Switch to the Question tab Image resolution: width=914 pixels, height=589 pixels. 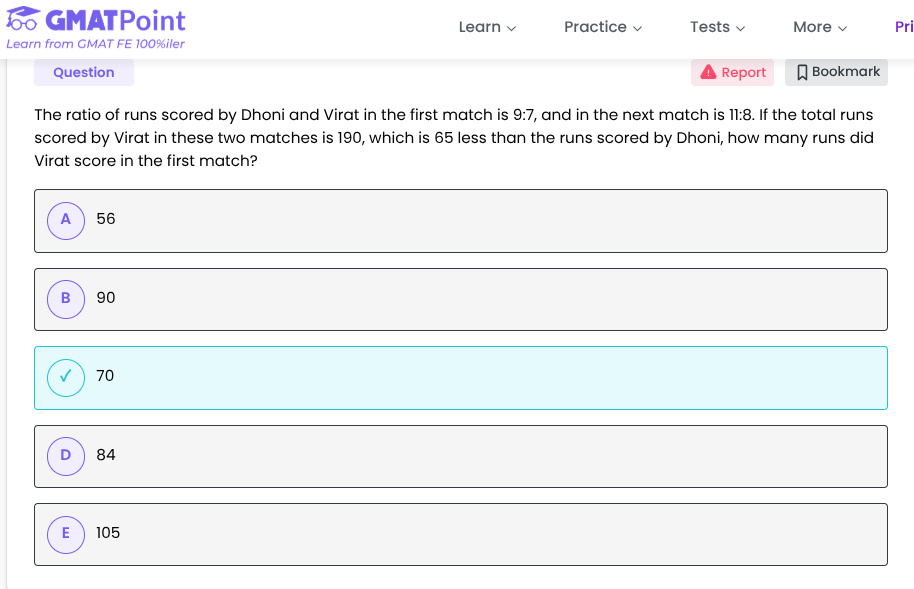click(84, 72)
